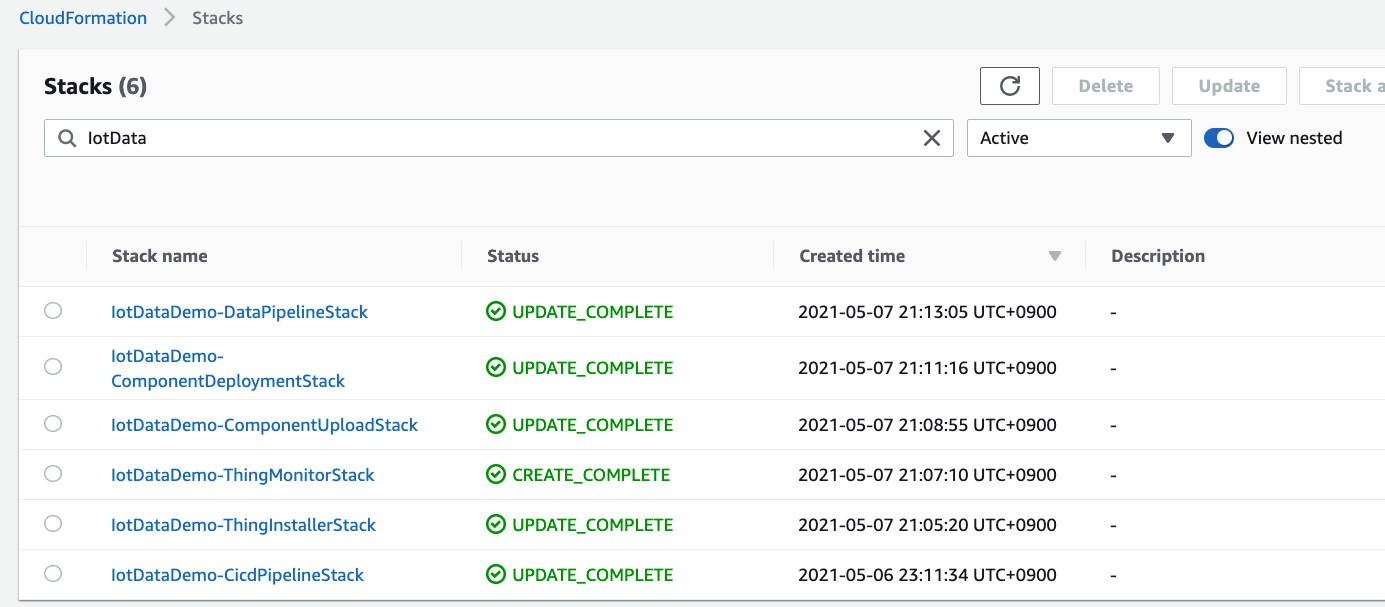Open IotDataDemo-ThingInstallerStack link

click(244, 525)
